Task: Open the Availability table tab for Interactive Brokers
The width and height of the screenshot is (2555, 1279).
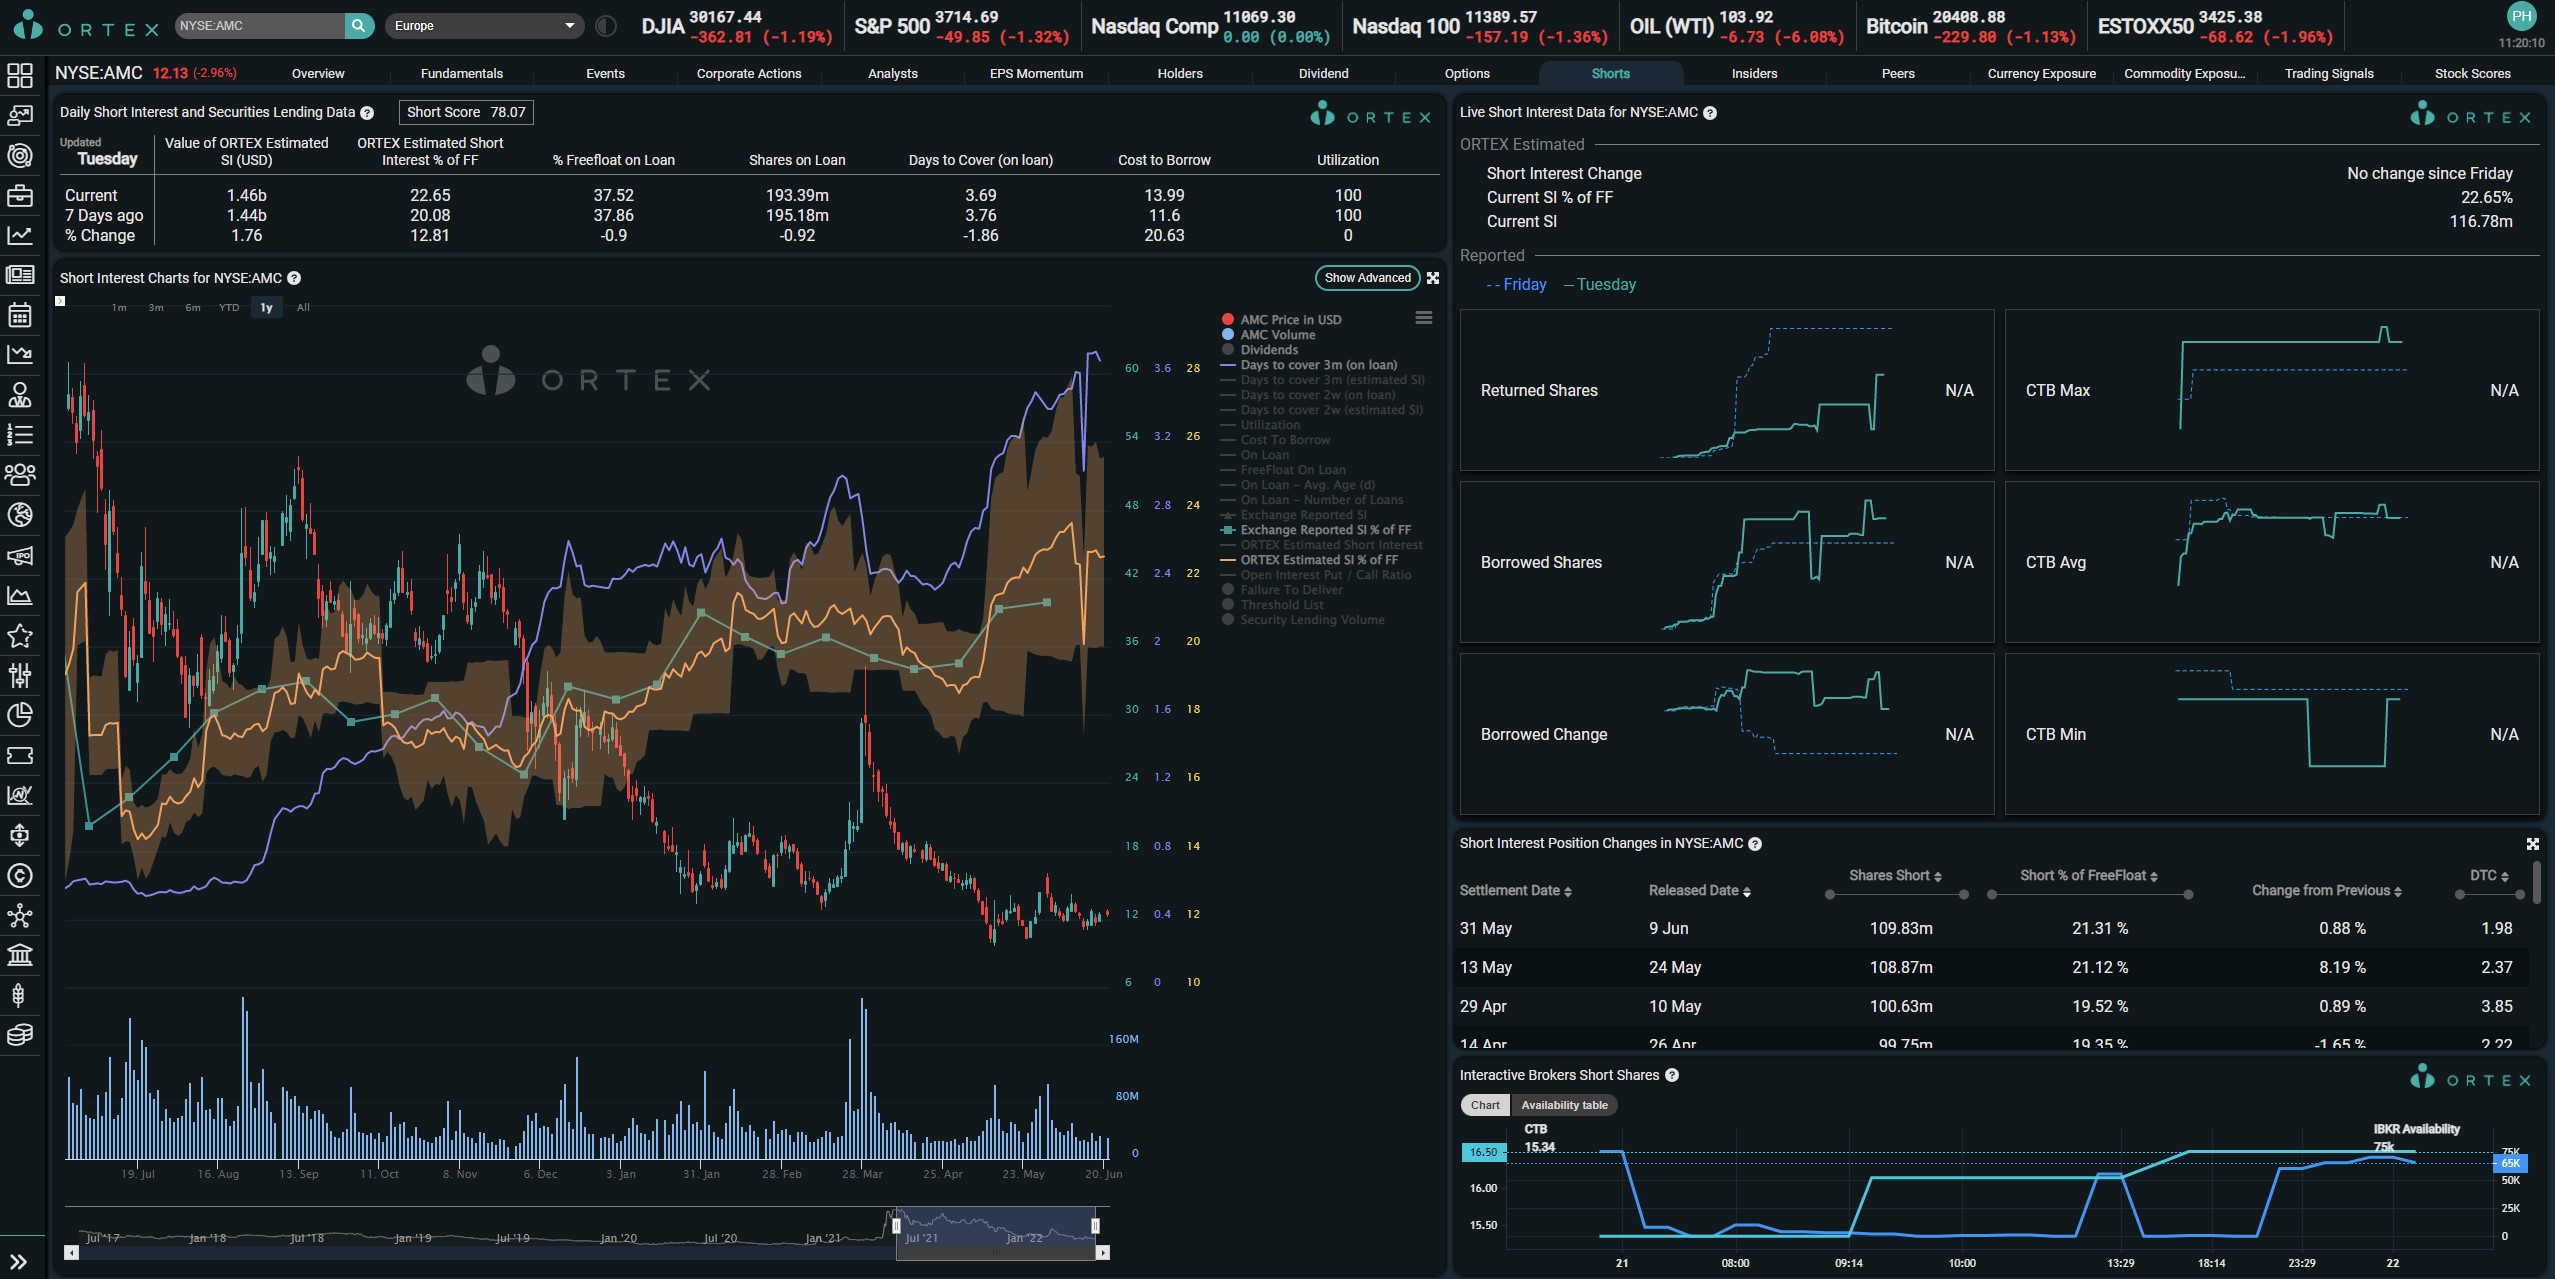Action: click(1563, 1105)
